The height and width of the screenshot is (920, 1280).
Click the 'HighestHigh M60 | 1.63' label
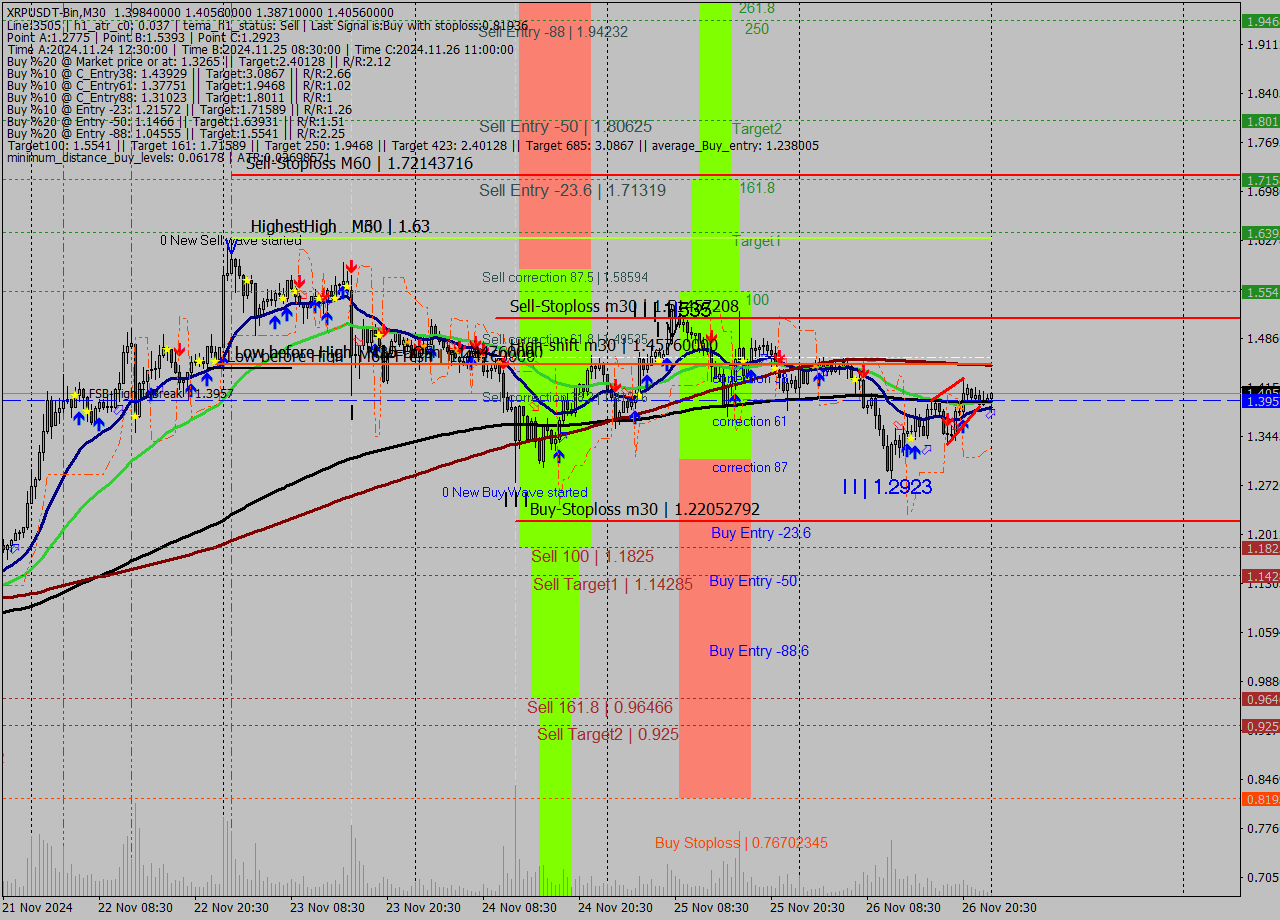pyautogui.click(x=340, y=227)
